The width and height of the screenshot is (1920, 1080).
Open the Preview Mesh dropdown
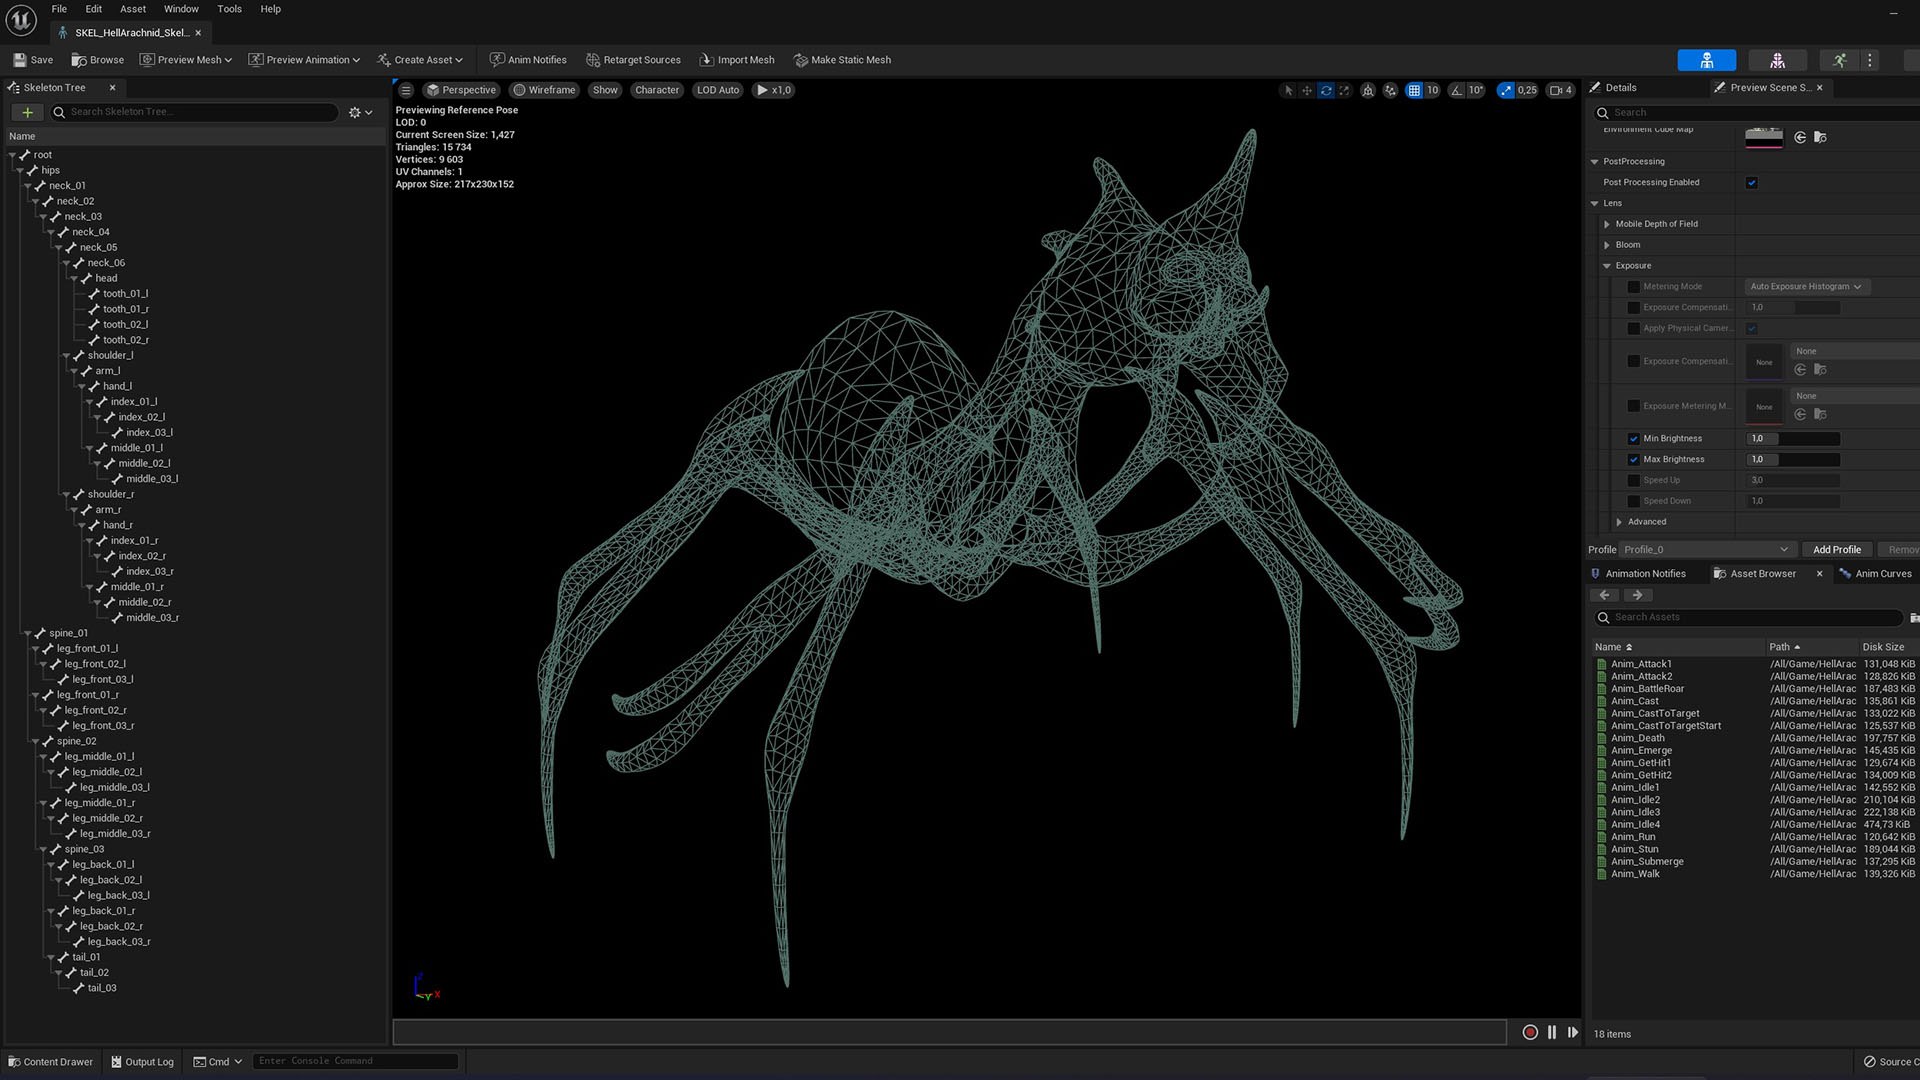(x=185, y=60)
